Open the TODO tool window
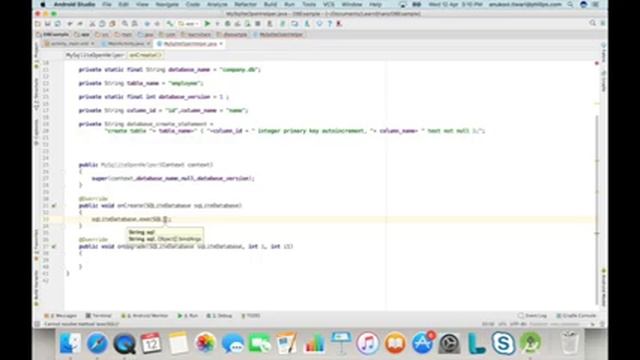Viewport: 640px width, 360px height. tap(251, 316)
